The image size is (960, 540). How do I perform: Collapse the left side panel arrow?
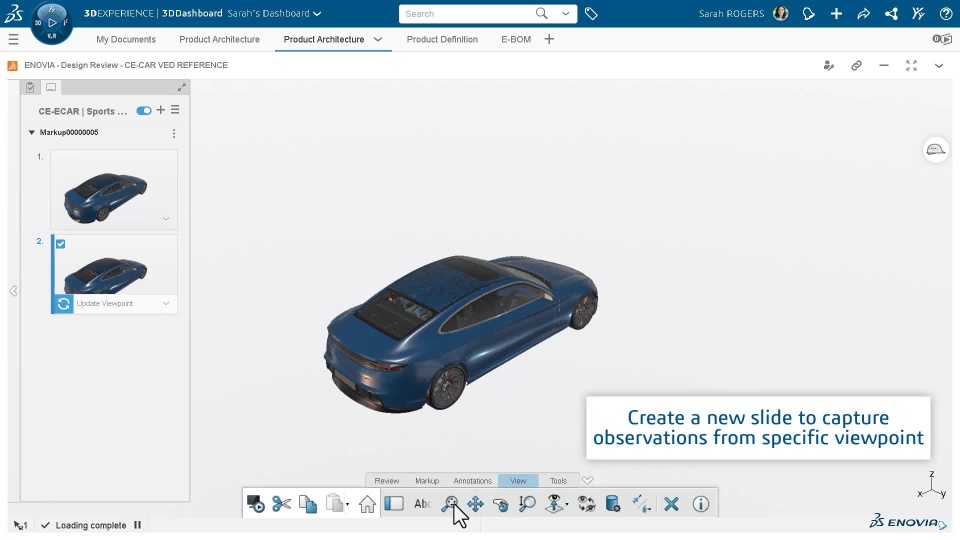[13, 291]
